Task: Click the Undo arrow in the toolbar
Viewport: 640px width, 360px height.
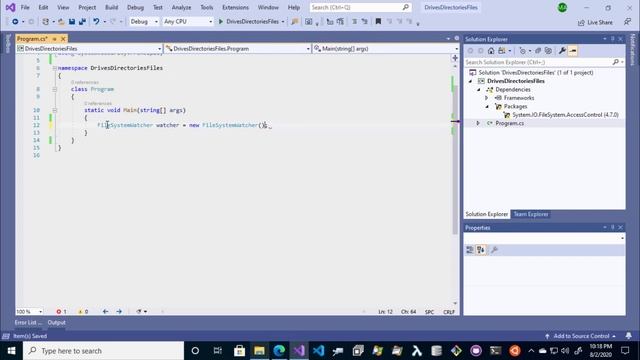Action: [96, 22]
